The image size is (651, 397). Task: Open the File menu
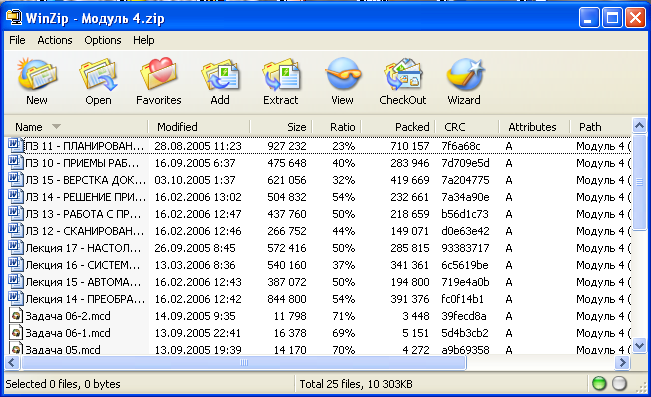(17, 40)
